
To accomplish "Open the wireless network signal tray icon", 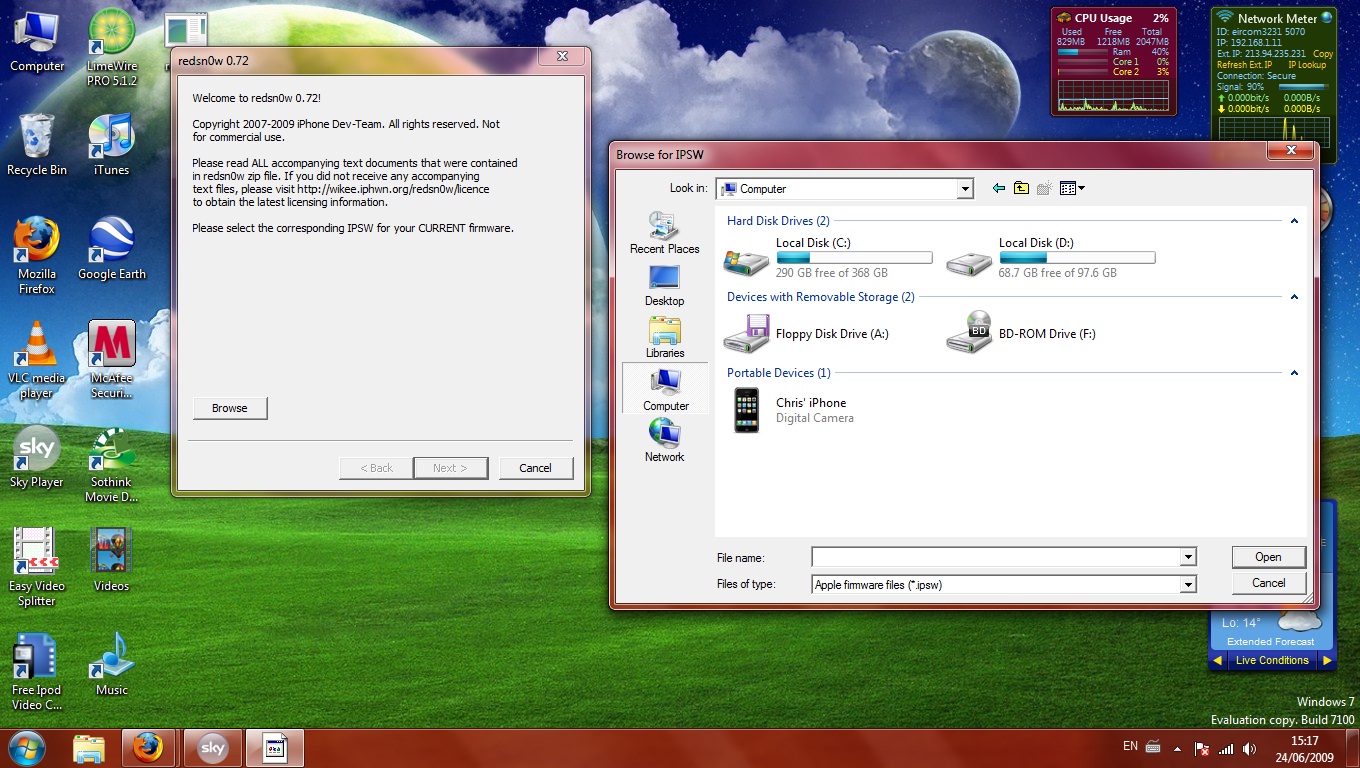I will (x=1226, y=748).
